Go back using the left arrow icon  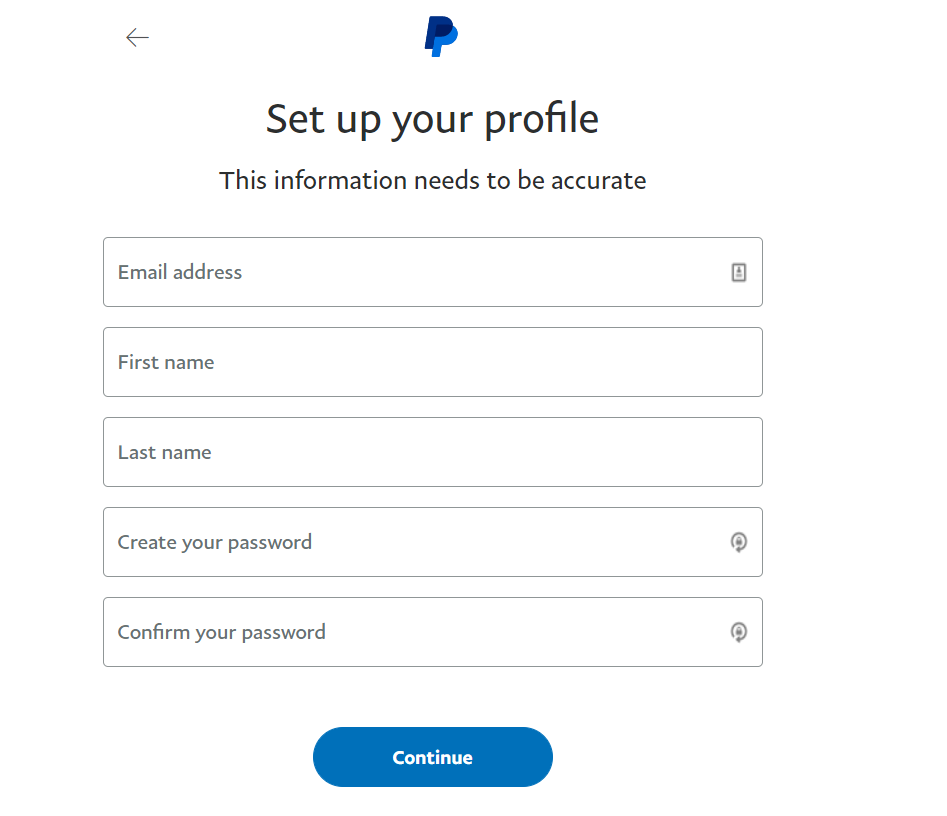(x=137, y=37)
